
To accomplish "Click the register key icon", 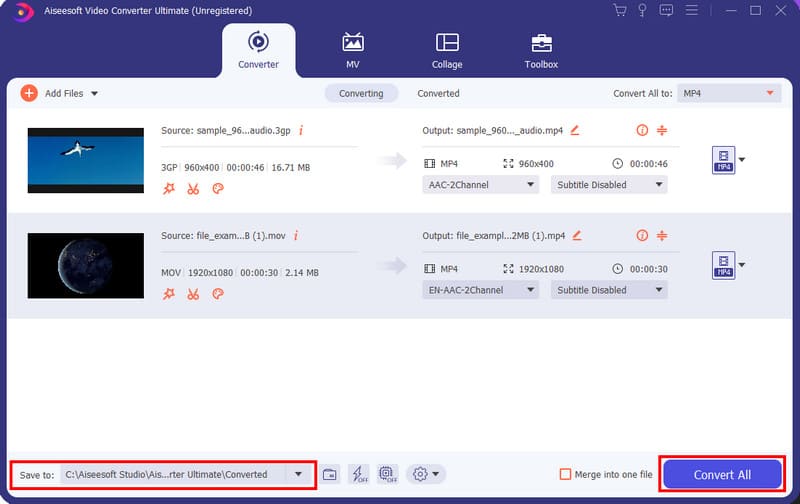I will pos(642,10).
